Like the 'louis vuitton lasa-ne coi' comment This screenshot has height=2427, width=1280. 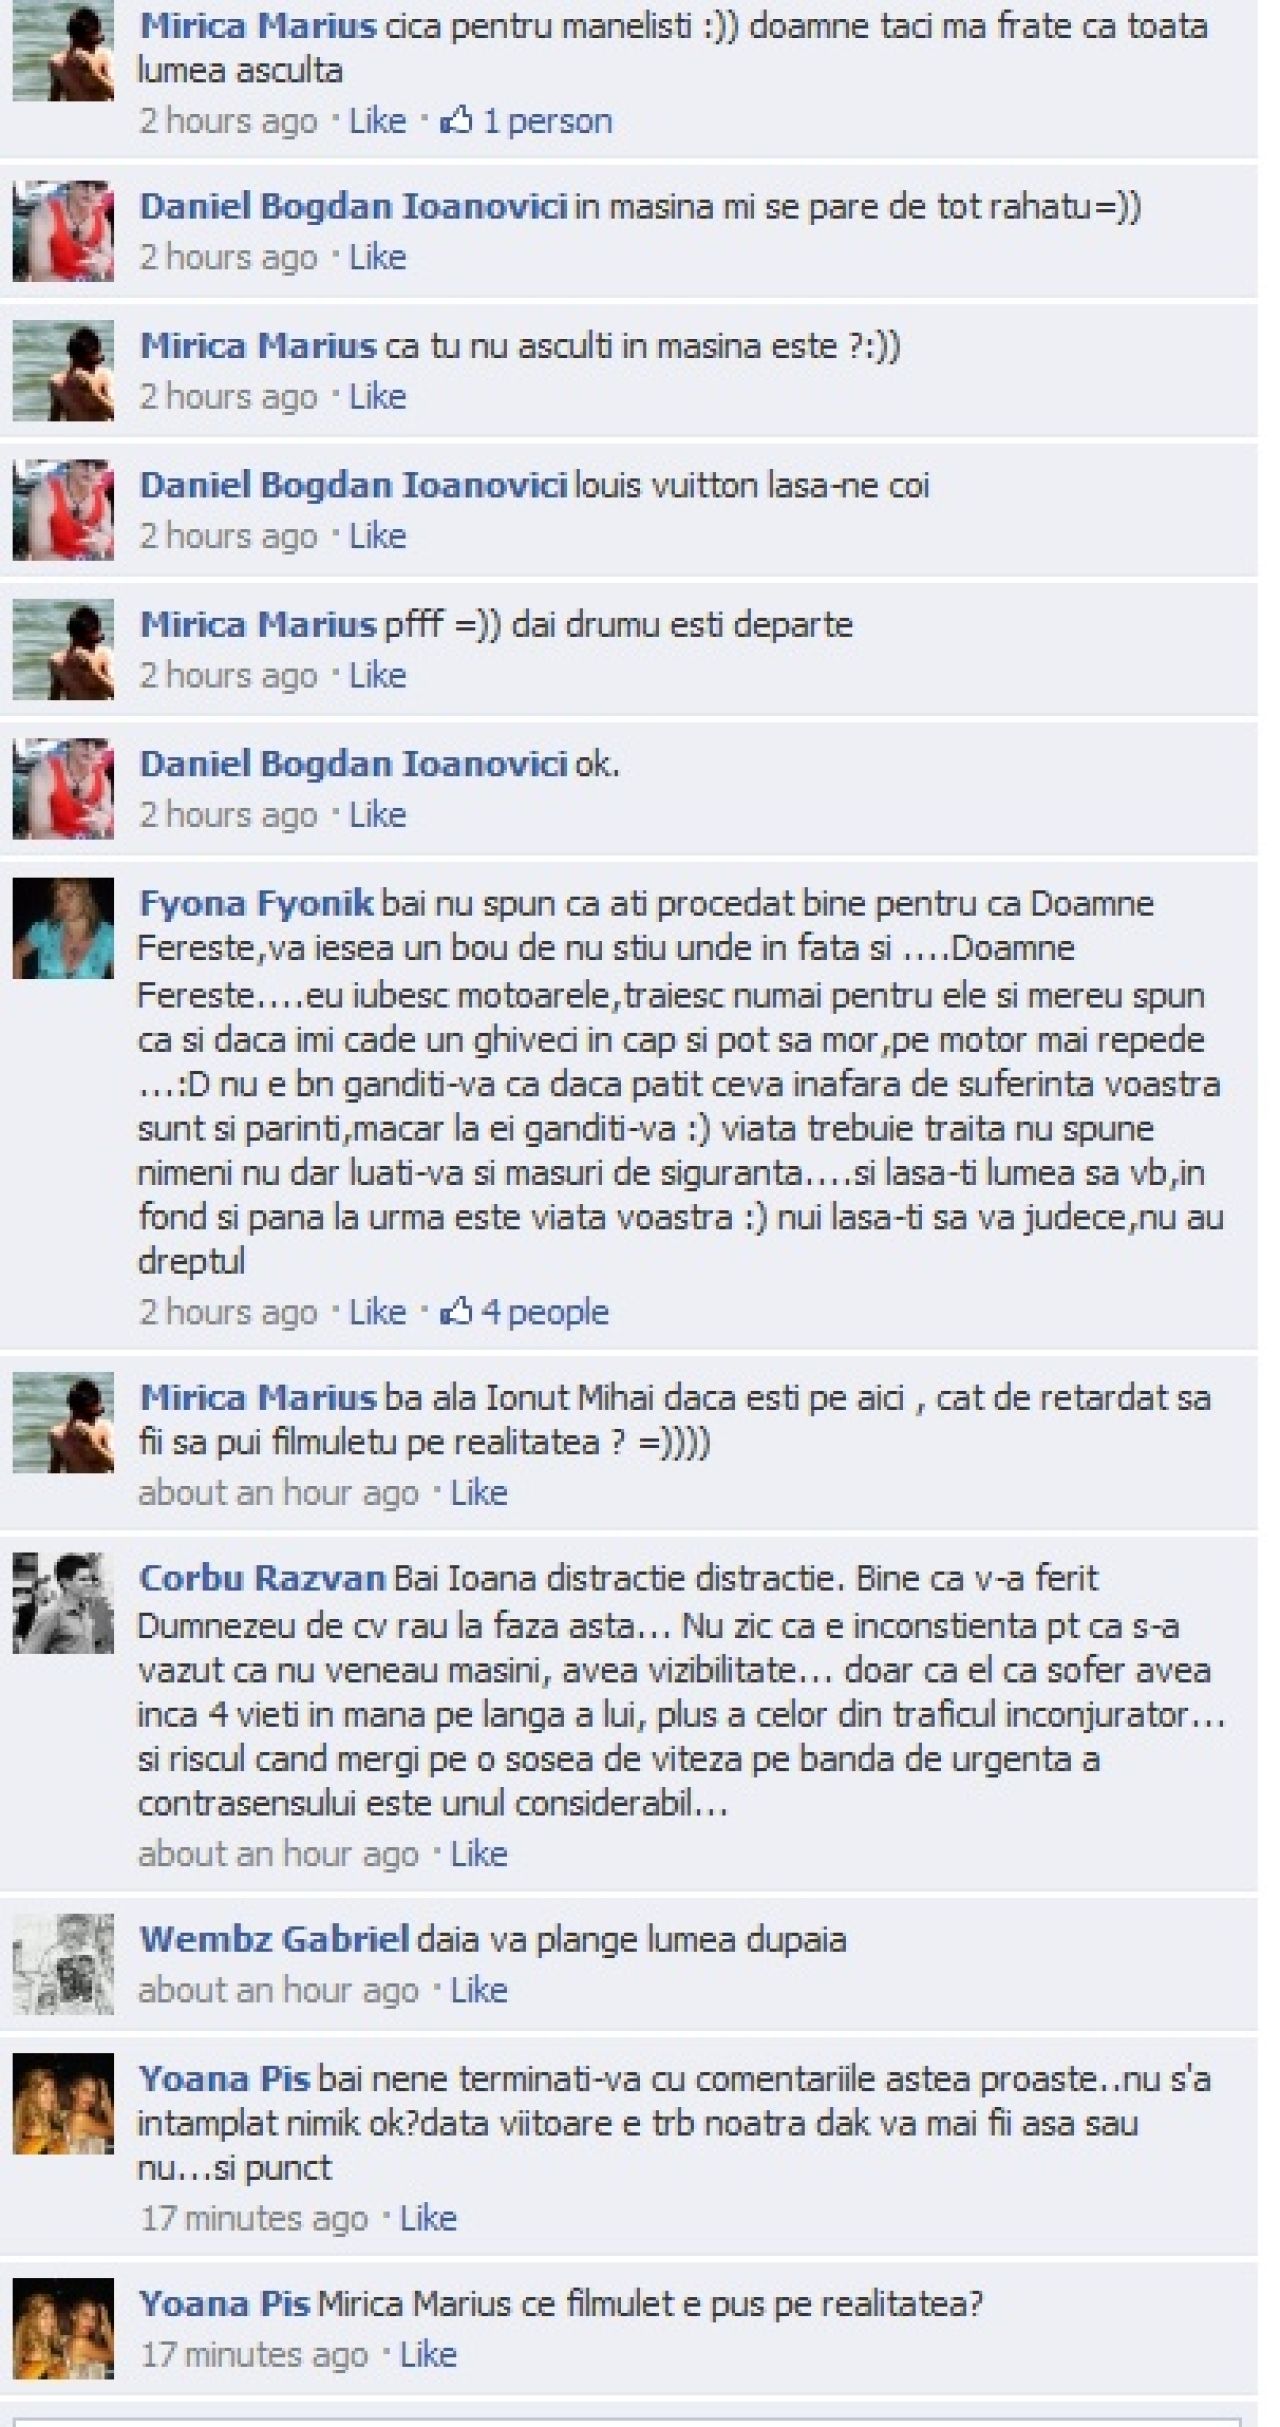coord(377,535)
